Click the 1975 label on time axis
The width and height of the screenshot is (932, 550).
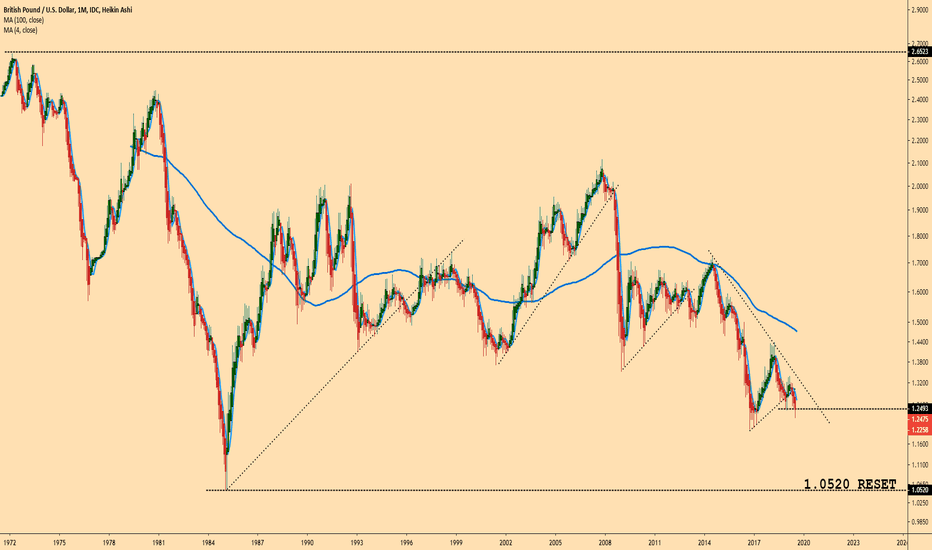click(x=59, y=542)
